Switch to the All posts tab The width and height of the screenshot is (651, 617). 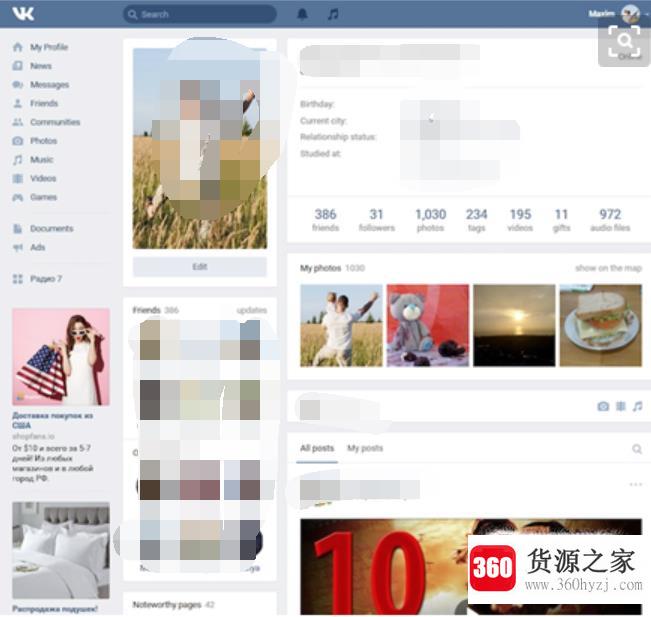tap(317, 448)
